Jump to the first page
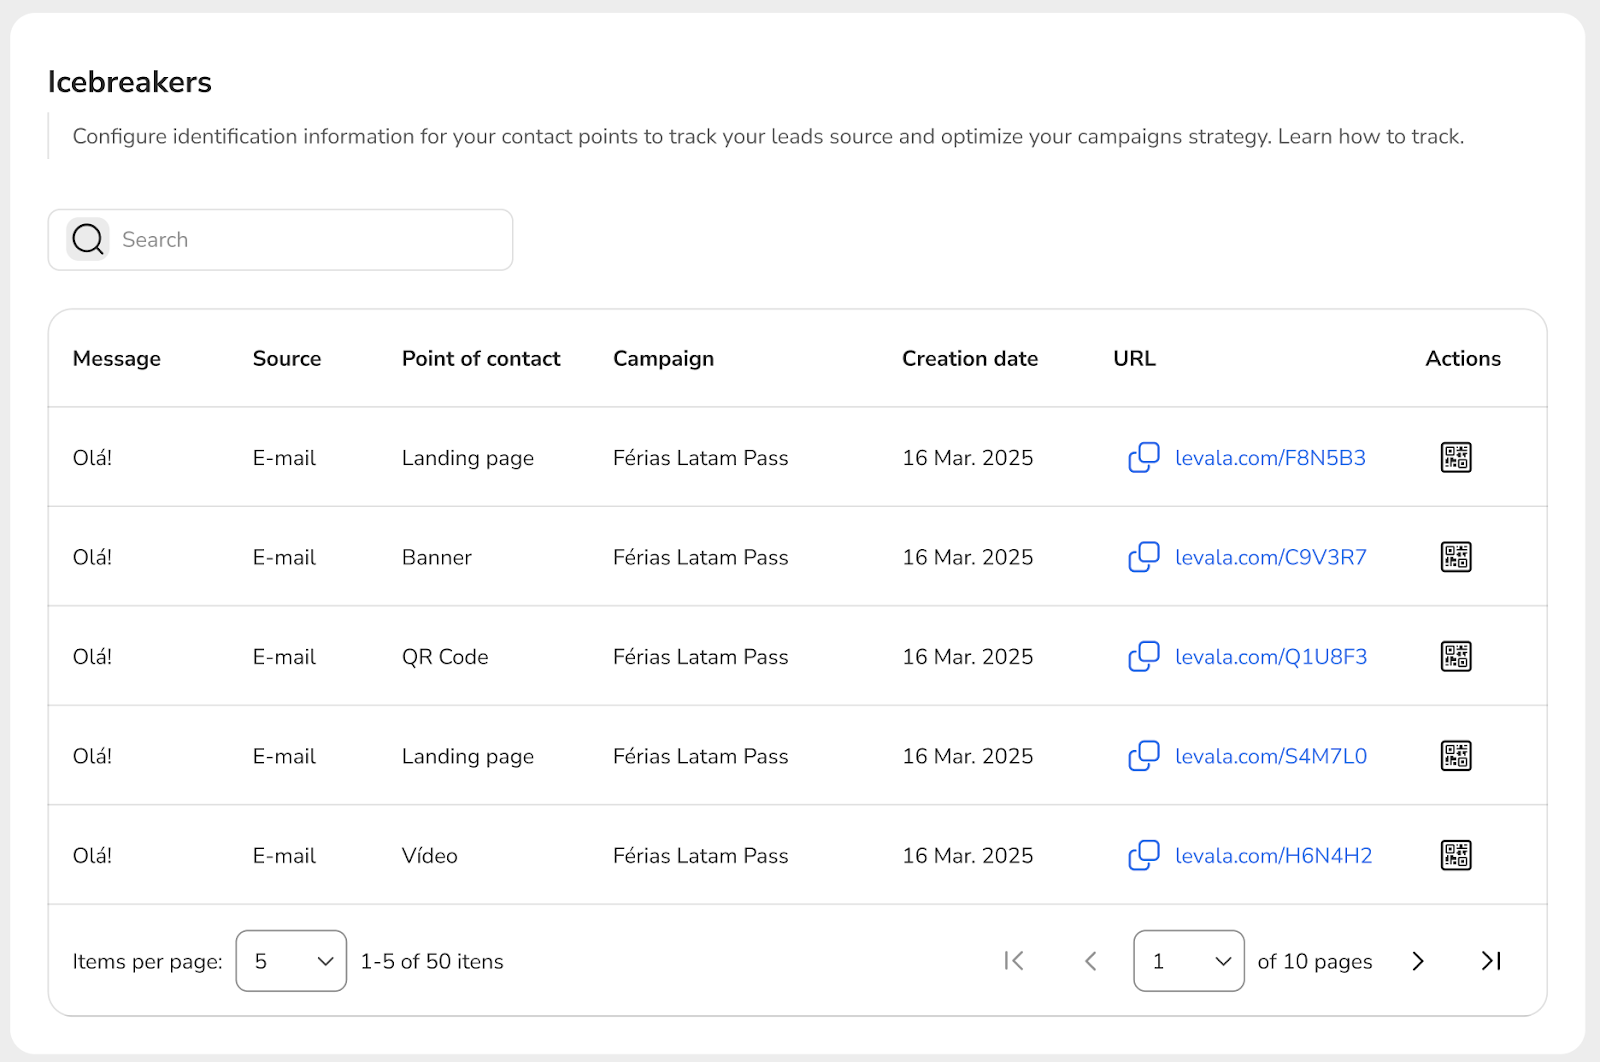The height and width of the screenshot is (1062, 1600). pos(1014,961)
